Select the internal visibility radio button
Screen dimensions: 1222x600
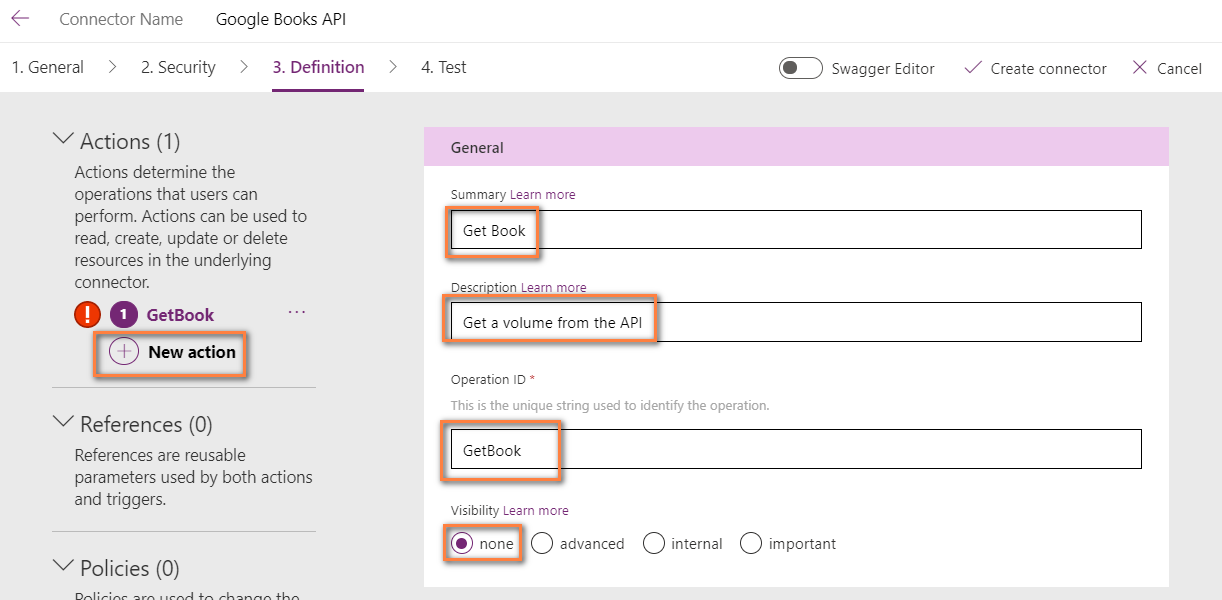[654, 544]
